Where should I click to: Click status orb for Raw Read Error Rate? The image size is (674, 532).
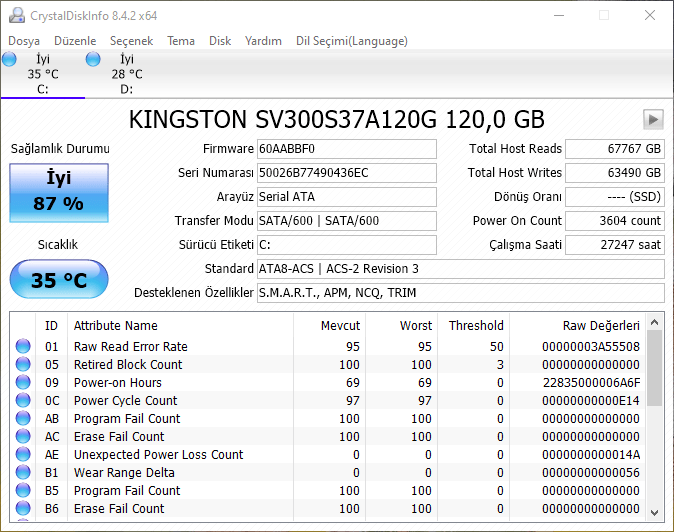[x=23, y=346]
